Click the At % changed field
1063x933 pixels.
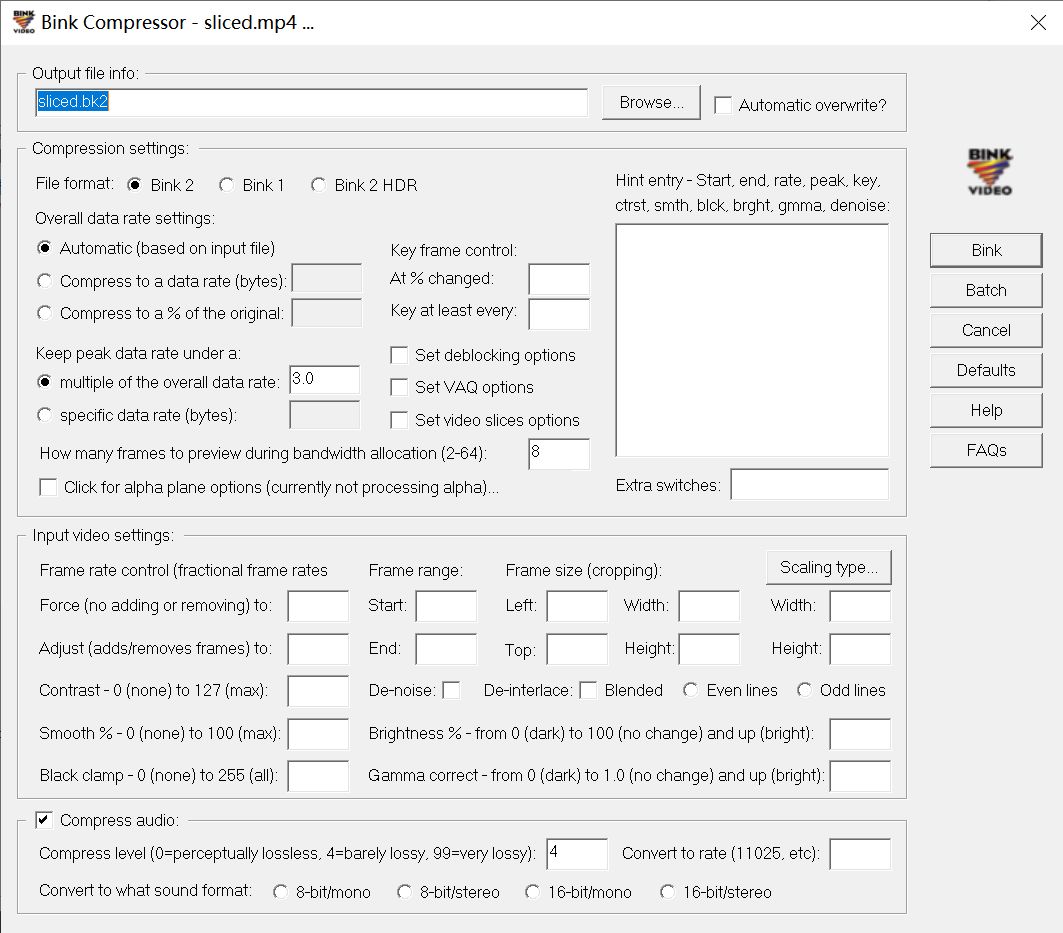tap(559, 279)
